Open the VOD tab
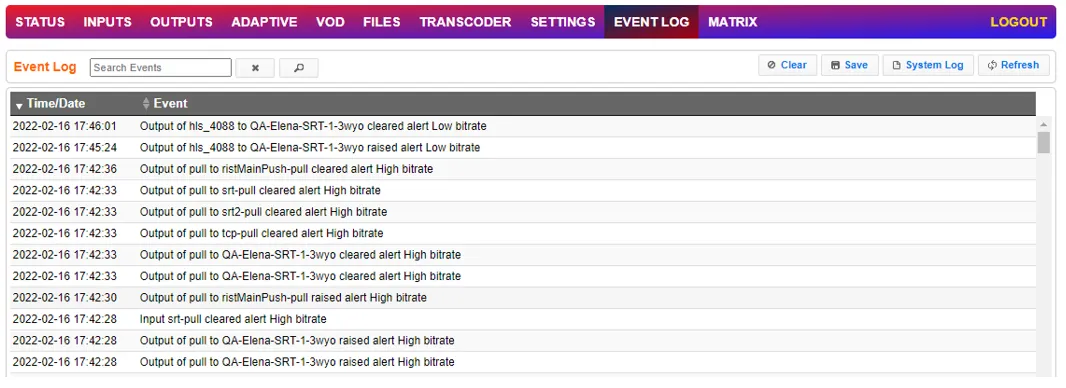 [330, 22]
